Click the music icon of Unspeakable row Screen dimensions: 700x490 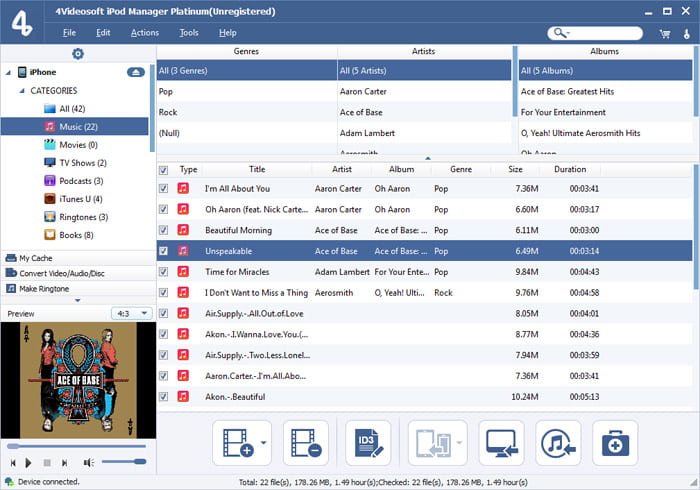183,251
